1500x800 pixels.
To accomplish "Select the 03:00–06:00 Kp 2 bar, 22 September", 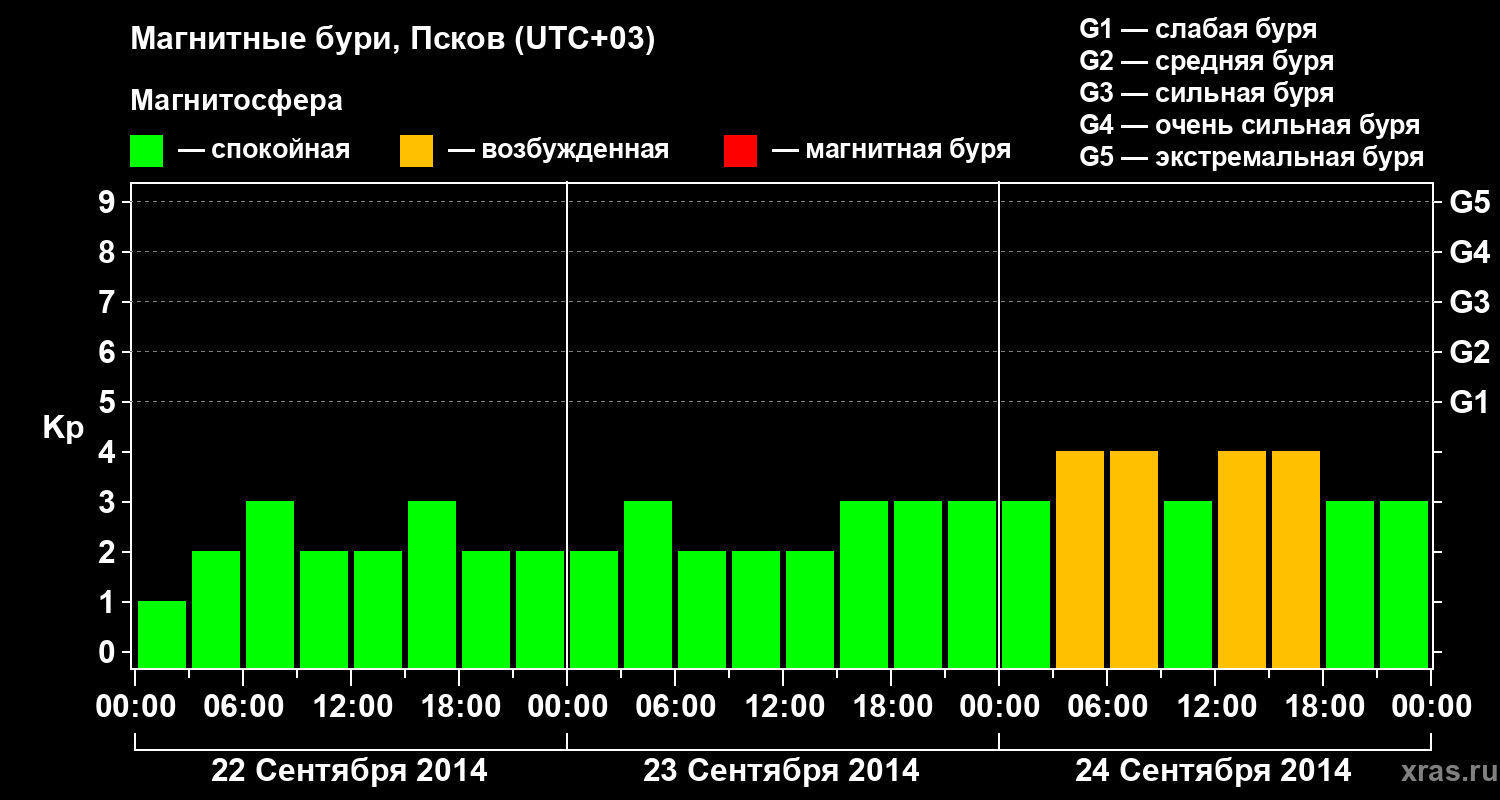I will click(216, 609).
